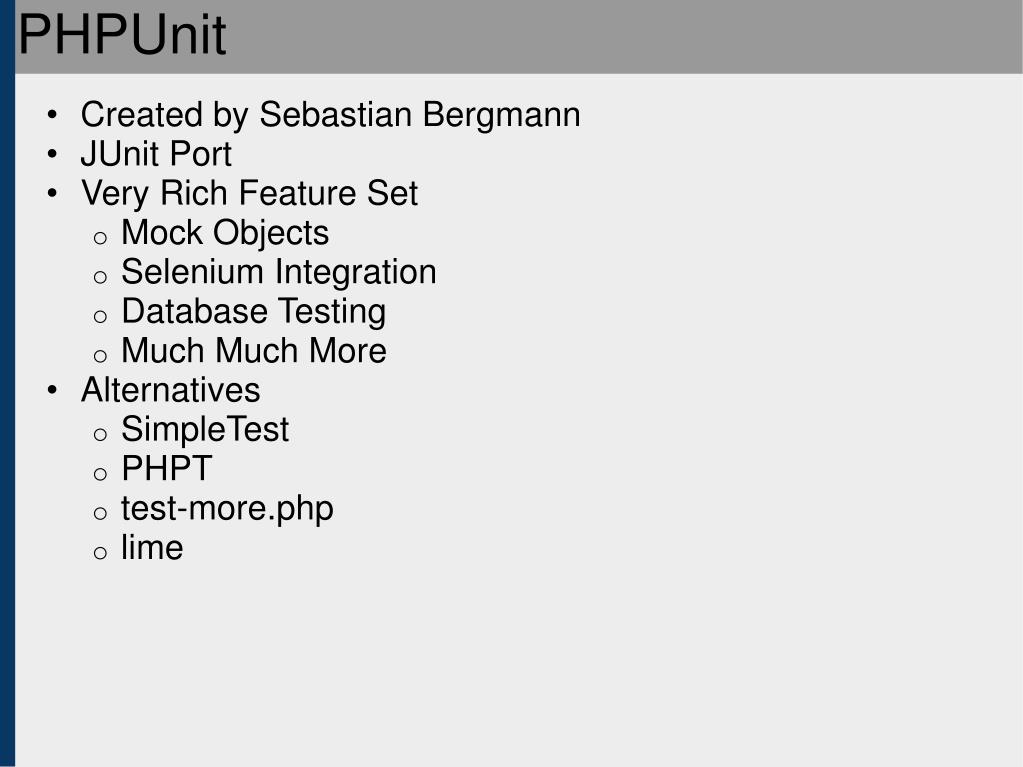Image resolution: width=1023 pixels, height=767 pixels.
Task: Click the circle marker beside 'SimpleTest'
Action: coord(100,435)
